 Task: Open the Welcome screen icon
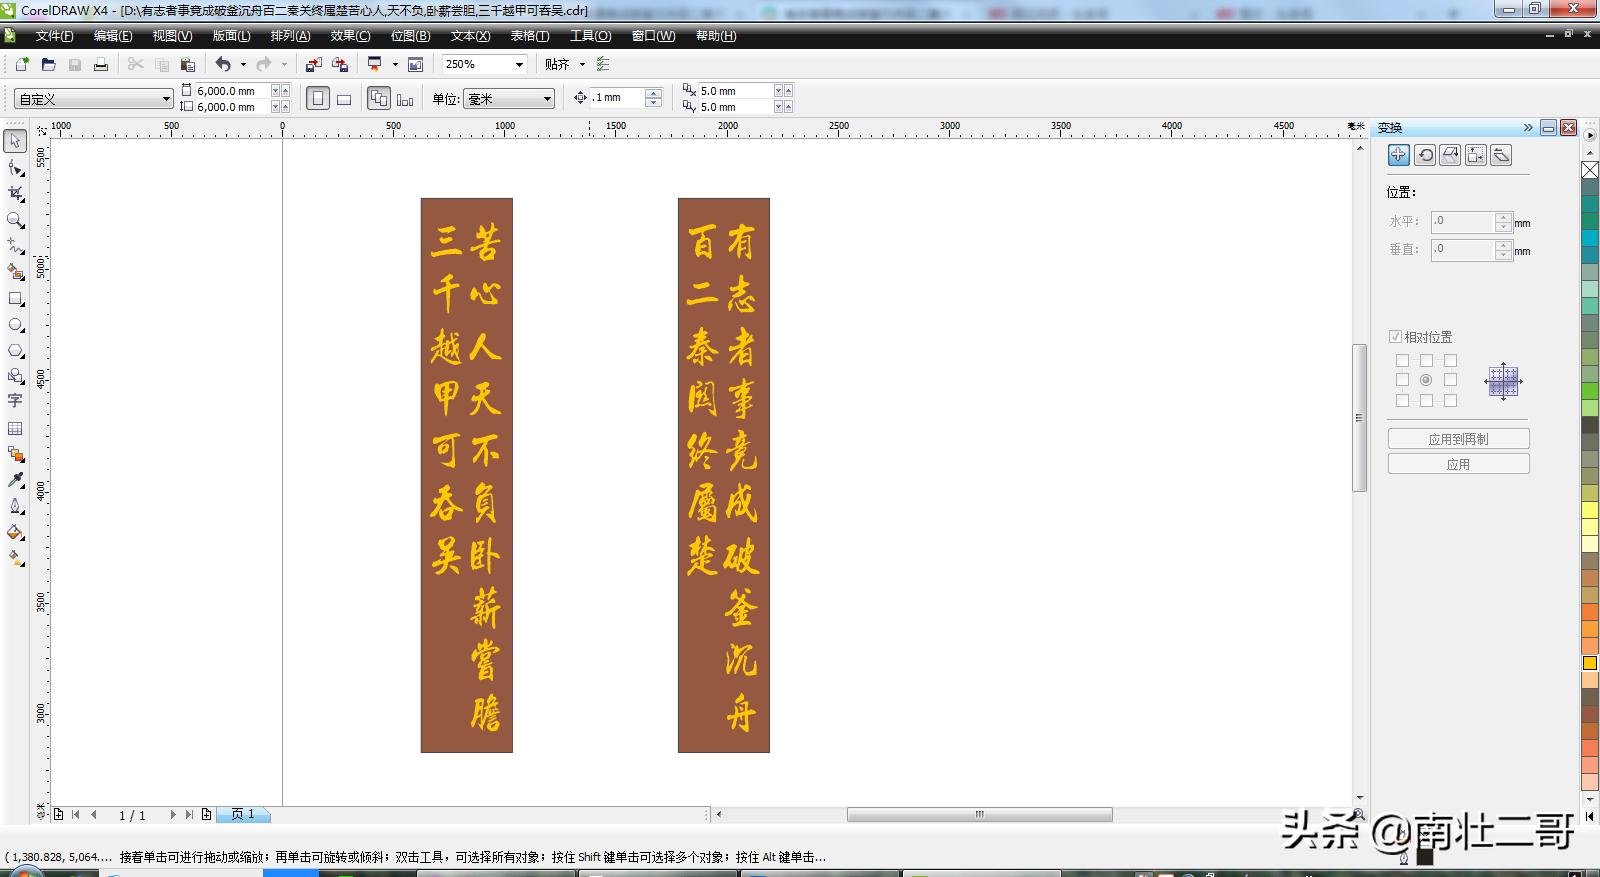click(x=415, y=64)
